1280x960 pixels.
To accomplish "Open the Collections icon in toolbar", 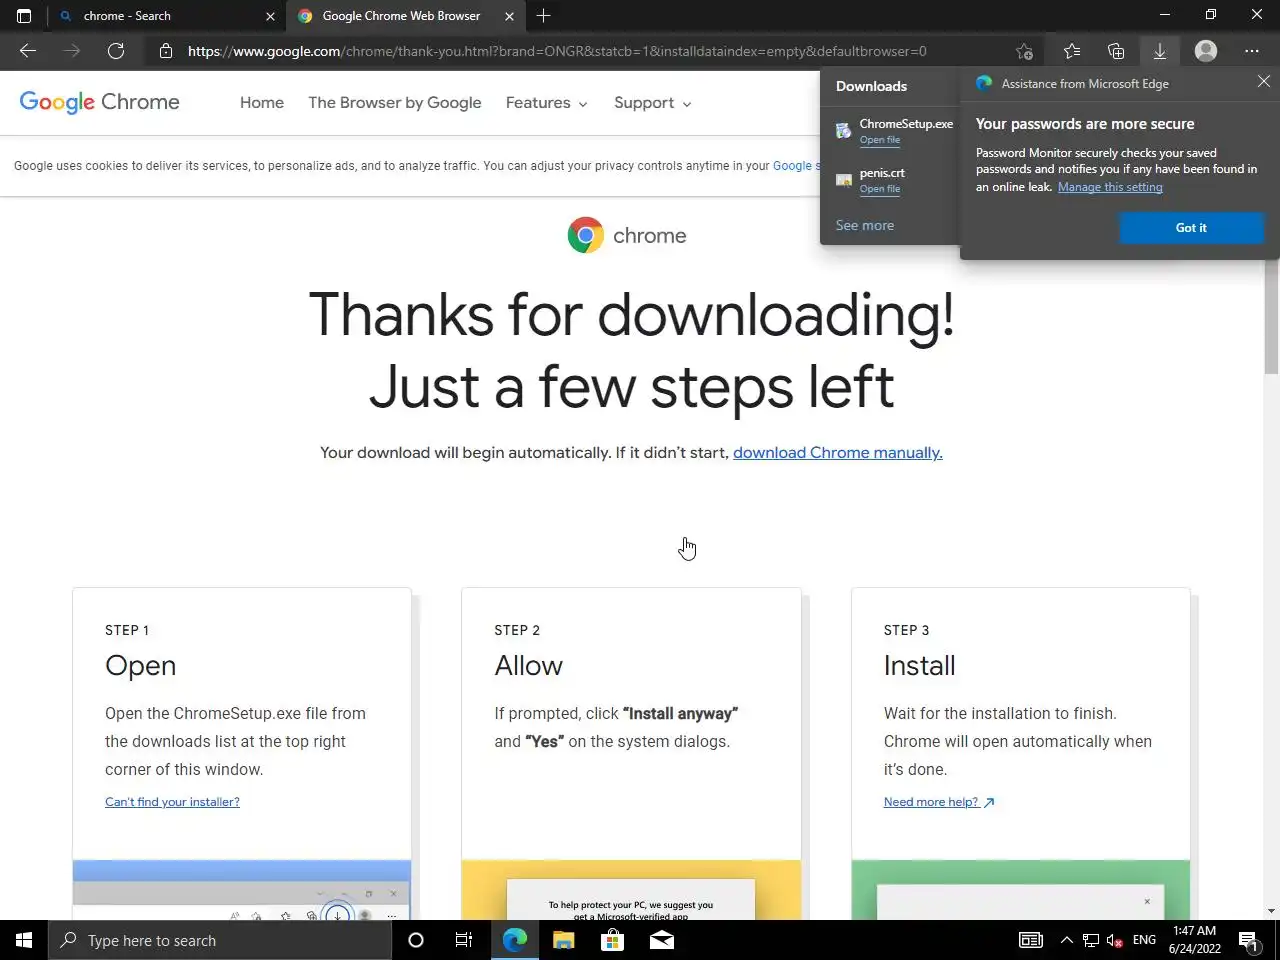I will point(1116,51).
